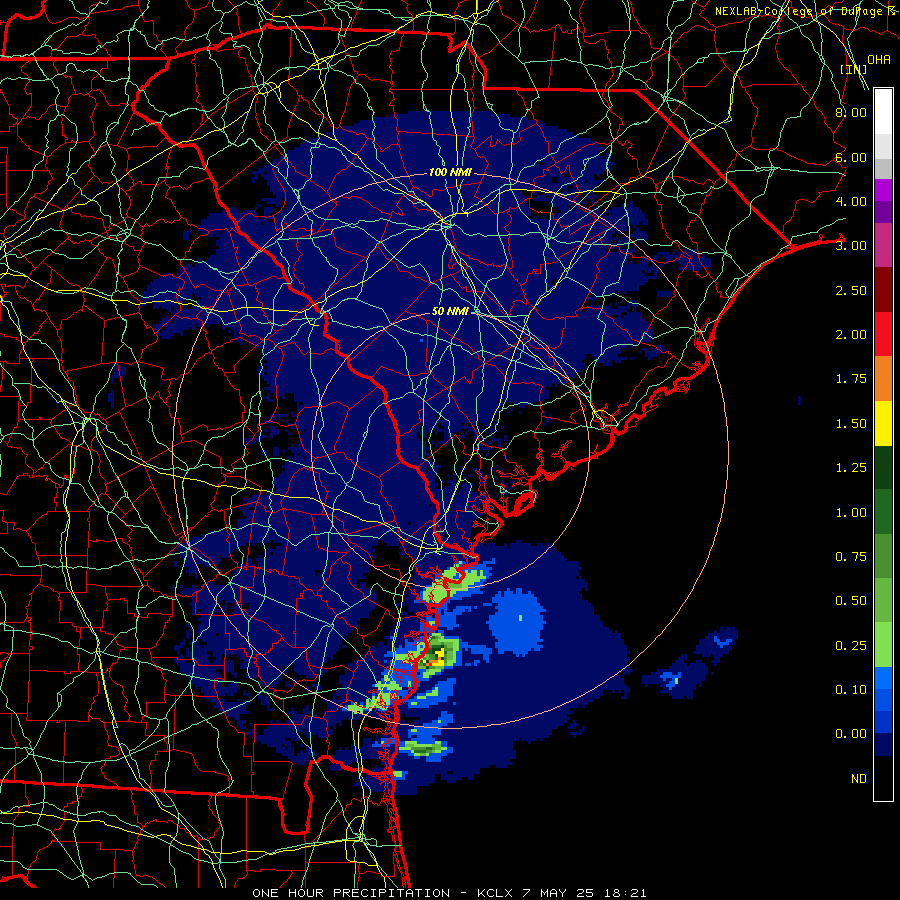This screenshot has height=900, width=900.
Task: Click the [IN] units label
Action: (853, 69)
